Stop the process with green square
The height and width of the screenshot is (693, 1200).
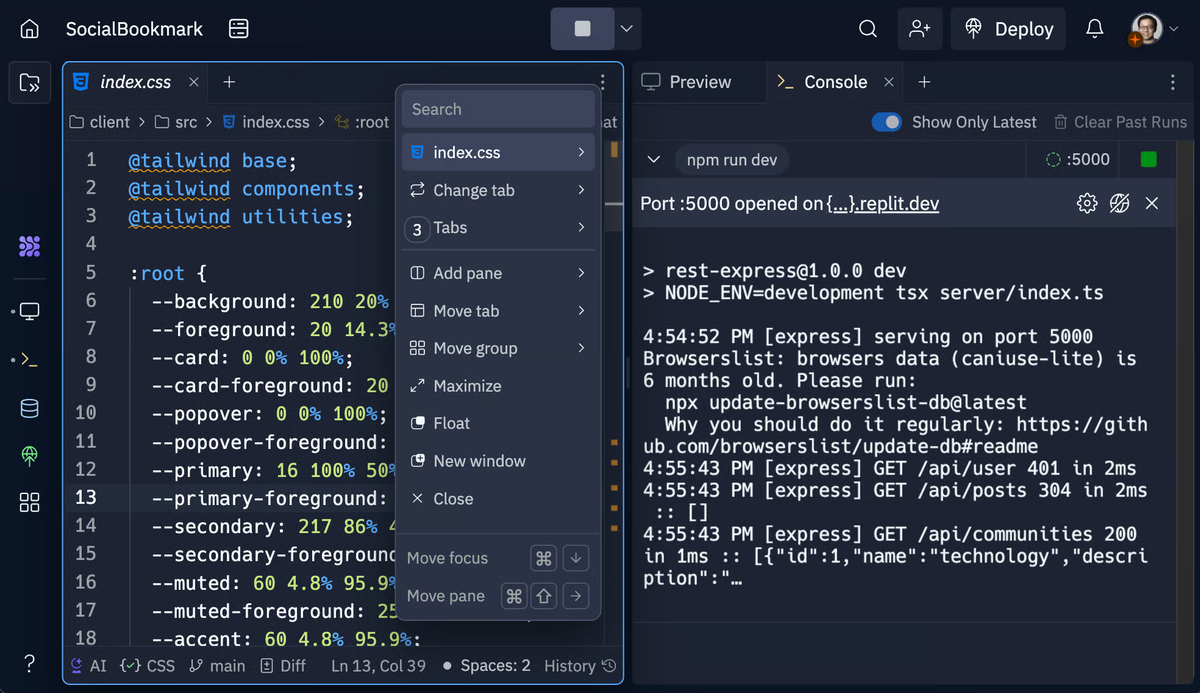point(1149,159)
